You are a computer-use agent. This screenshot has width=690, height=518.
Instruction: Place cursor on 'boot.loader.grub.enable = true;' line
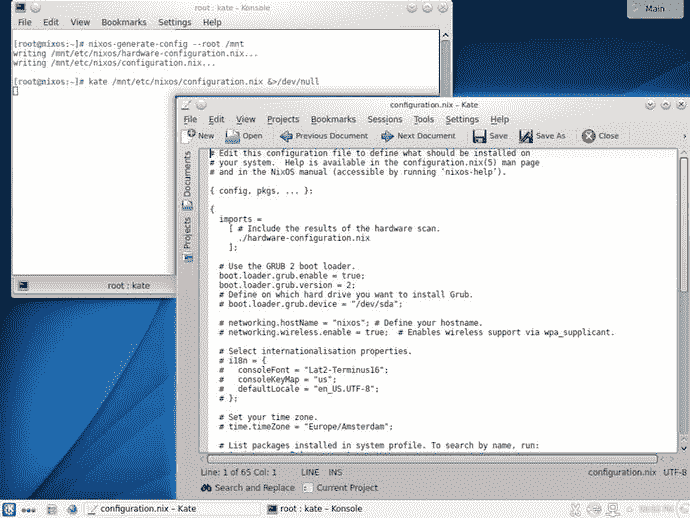click(x=292, y=276)
